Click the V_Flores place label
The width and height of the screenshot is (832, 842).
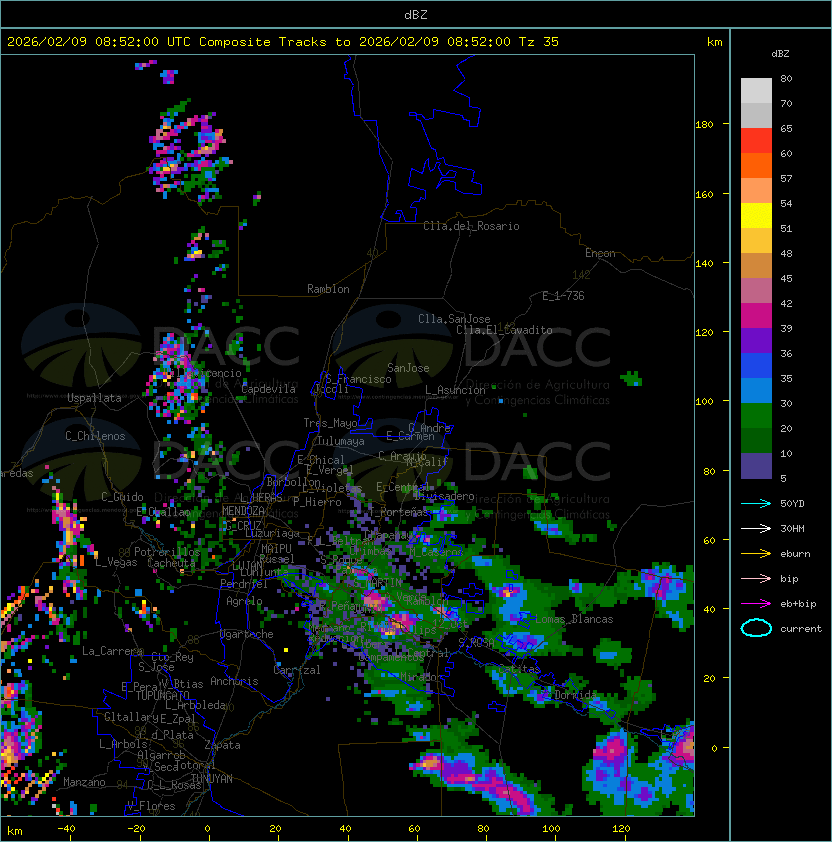[x=151, y=806]
